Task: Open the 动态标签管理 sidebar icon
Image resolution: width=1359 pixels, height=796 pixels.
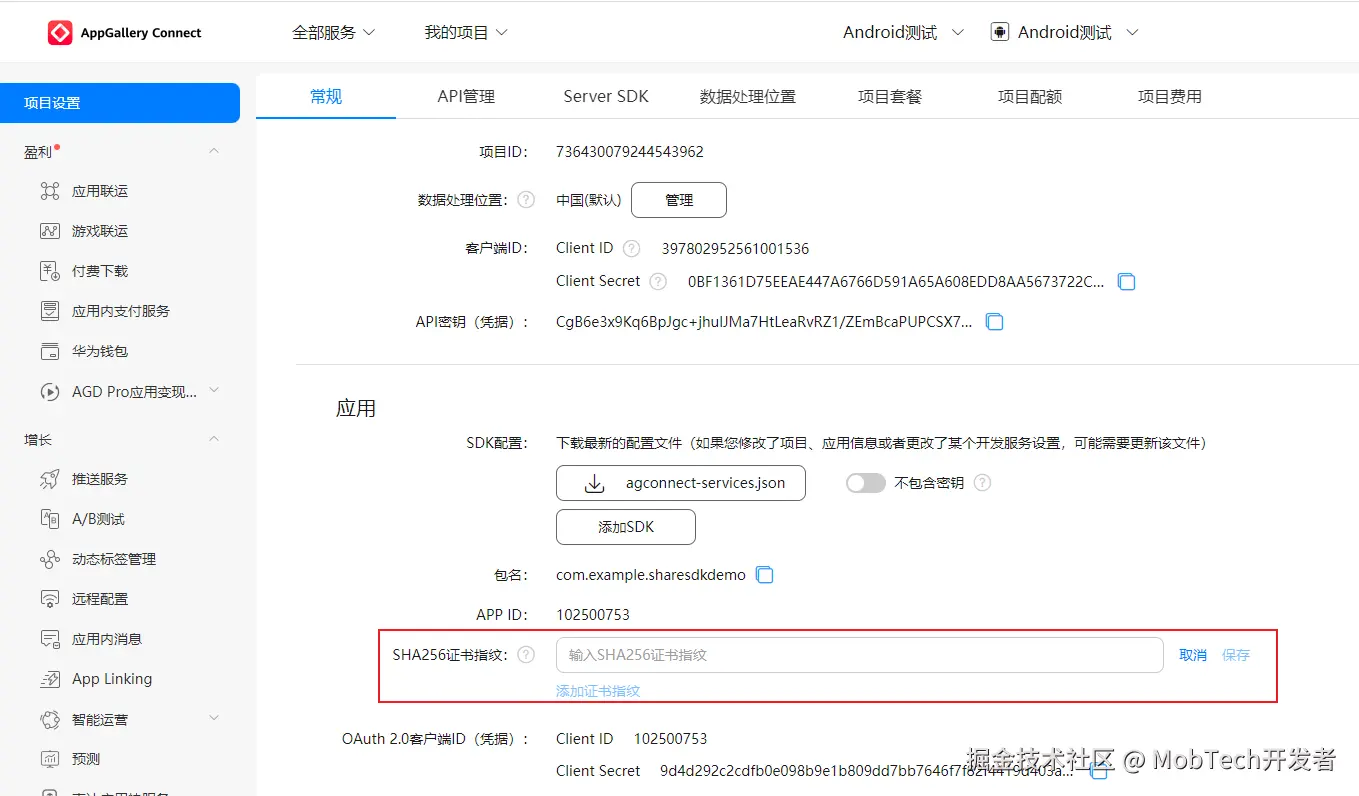Action: 50,559
